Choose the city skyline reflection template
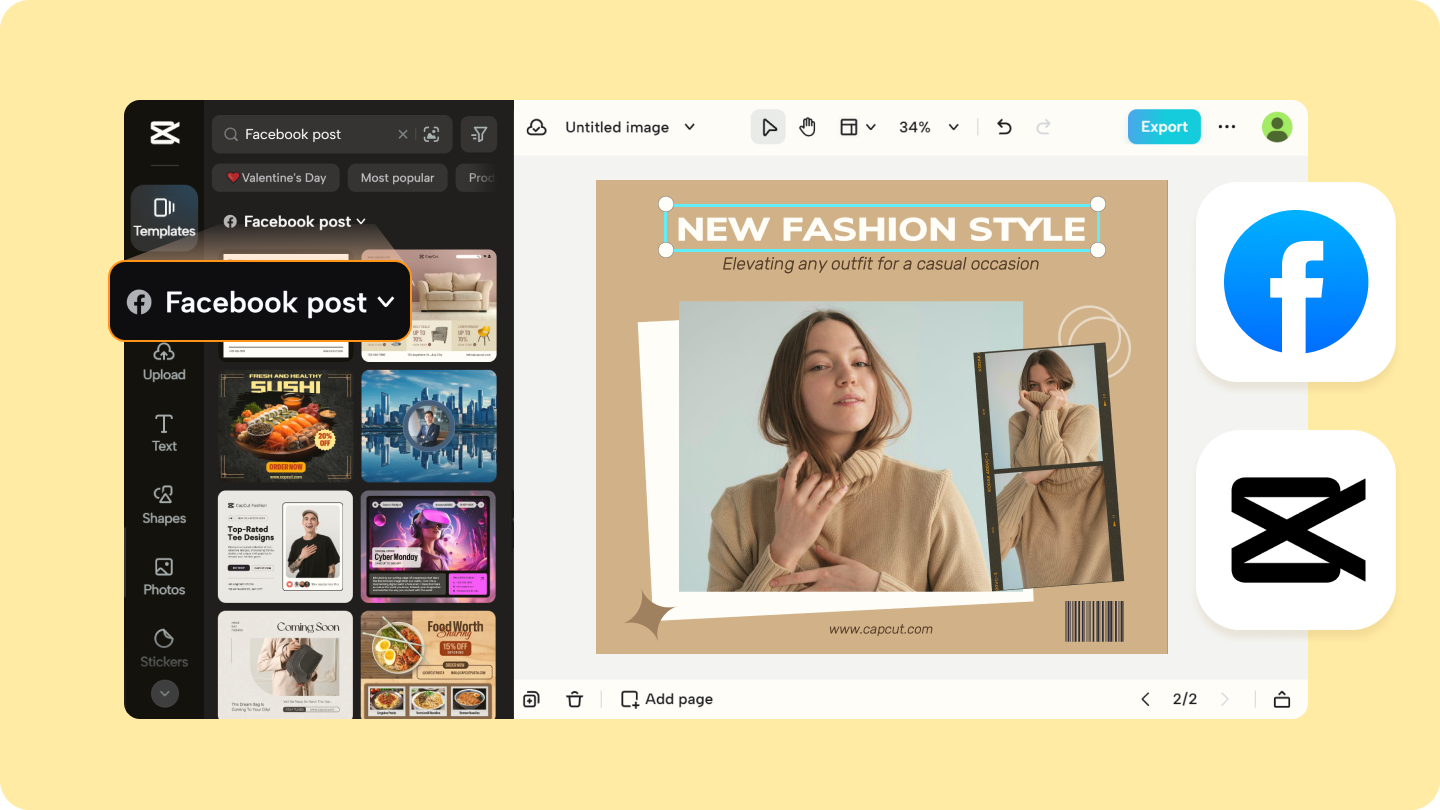Screen dimensions: 1440x810 point(429,426)
